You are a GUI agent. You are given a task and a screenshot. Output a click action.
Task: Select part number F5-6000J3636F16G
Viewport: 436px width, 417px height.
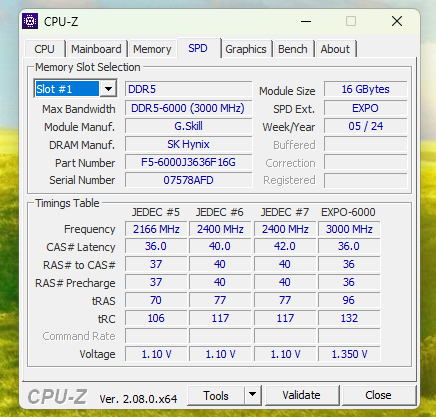click(x=189, y=162)
